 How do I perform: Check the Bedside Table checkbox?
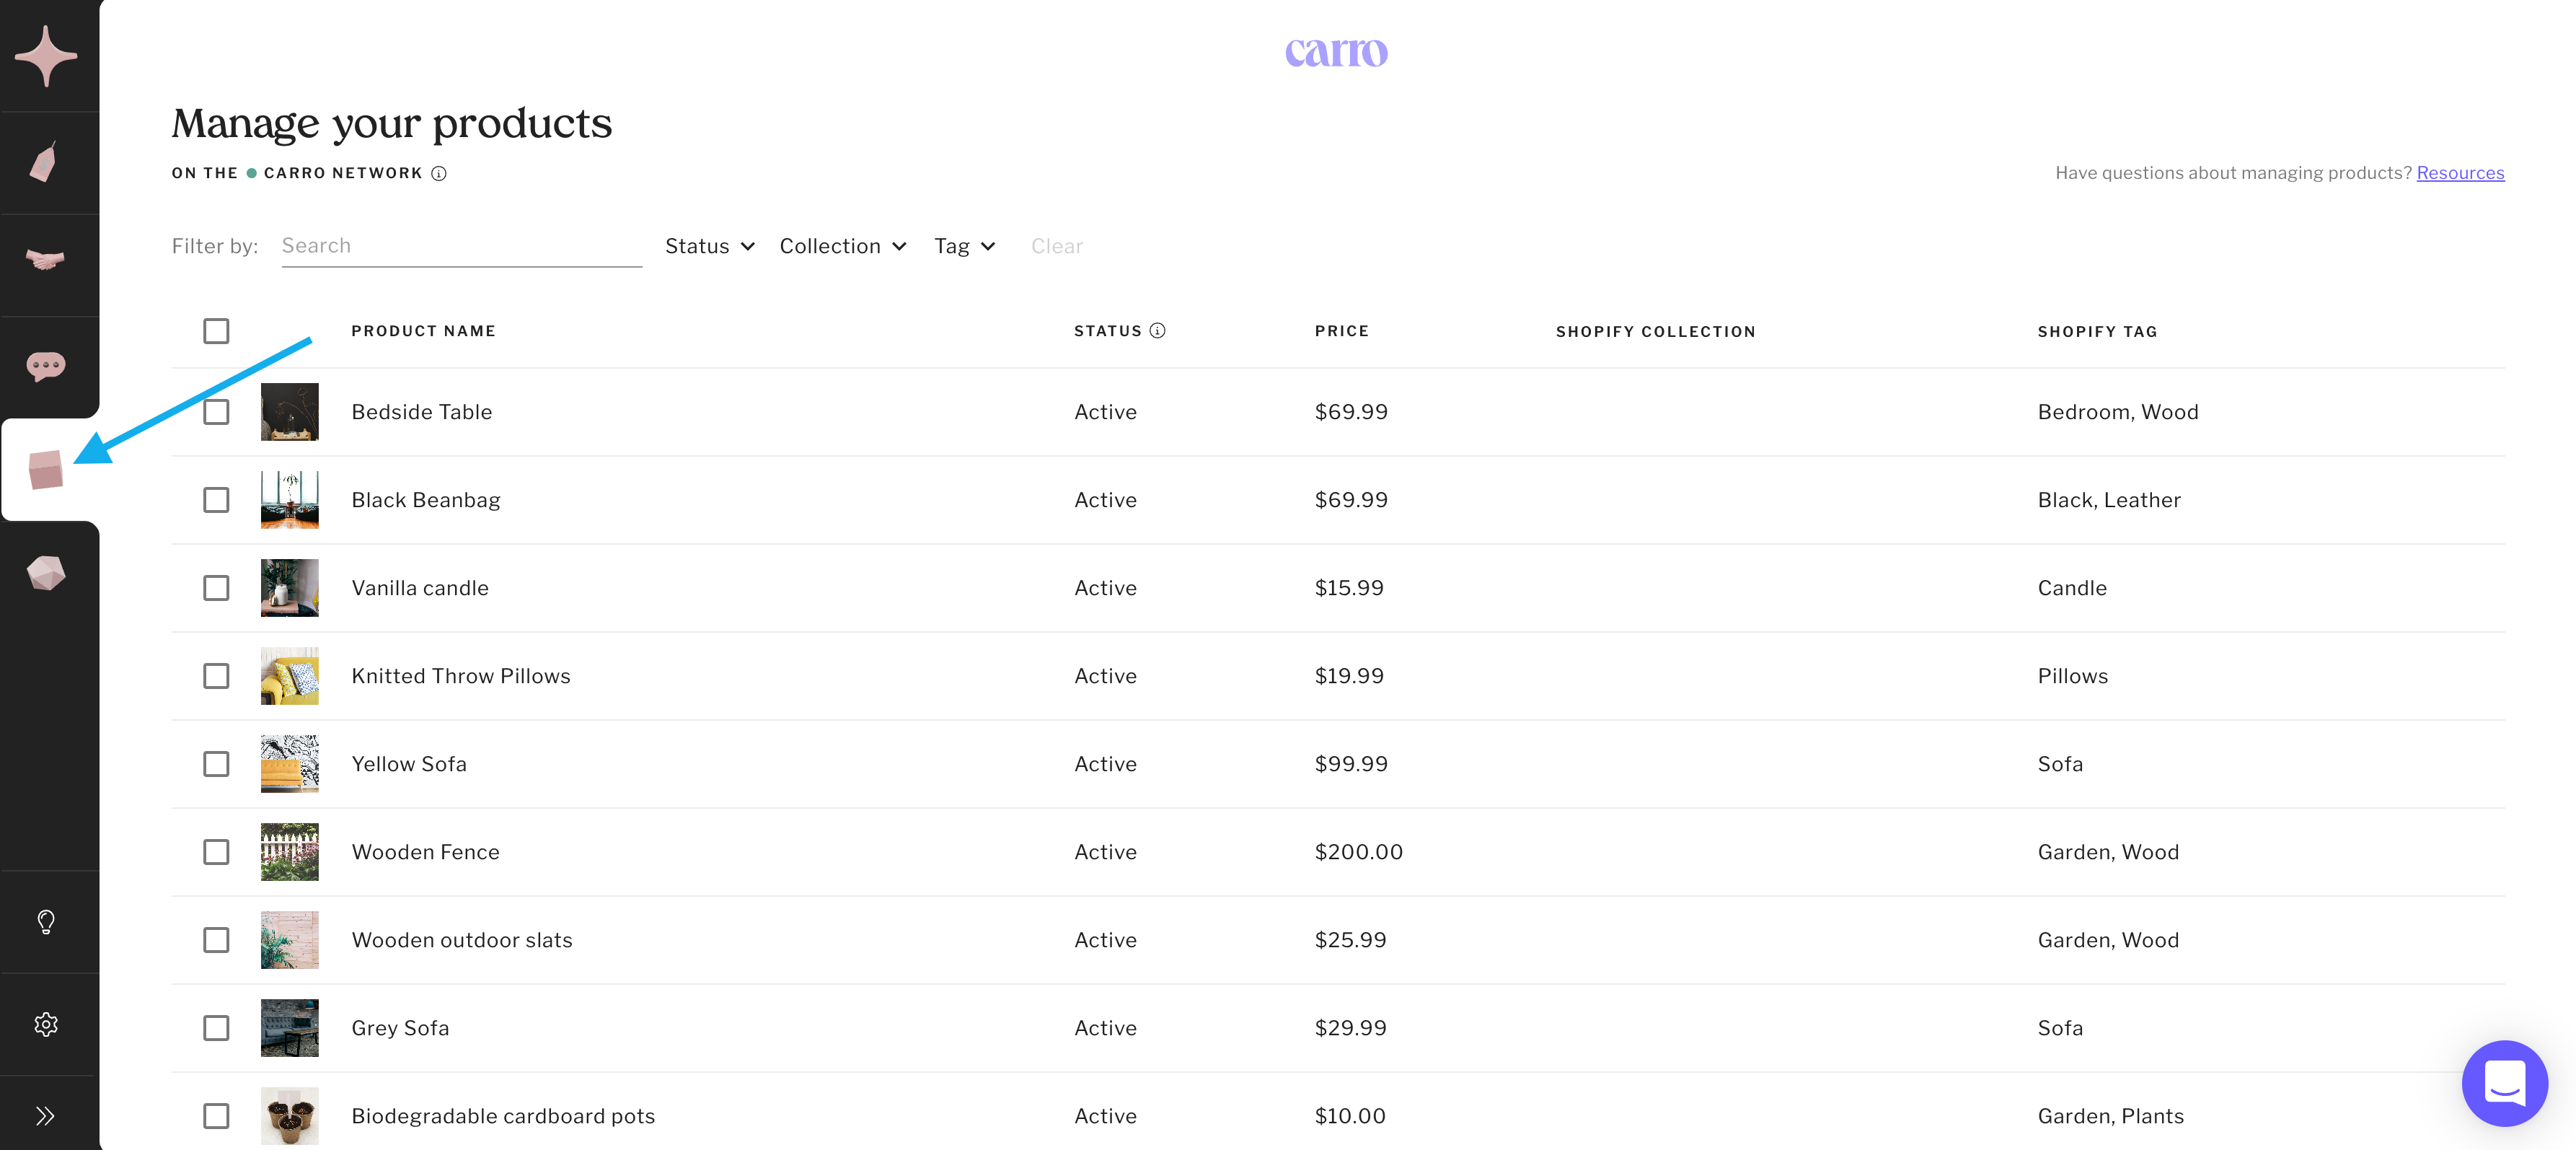pos(216,412)
